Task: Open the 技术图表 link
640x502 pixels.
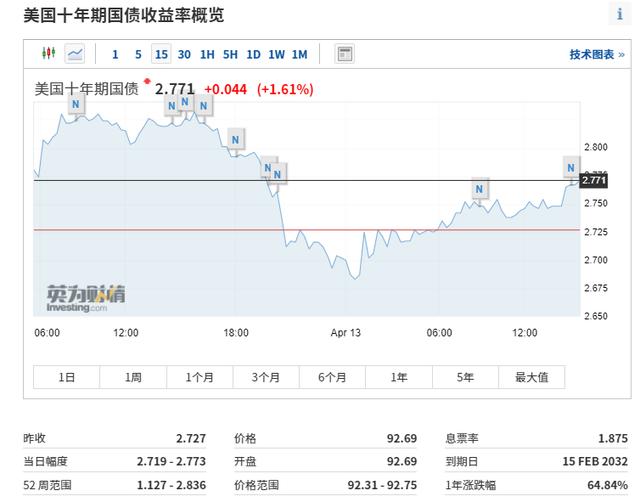Action: click(x=597, y=54)
